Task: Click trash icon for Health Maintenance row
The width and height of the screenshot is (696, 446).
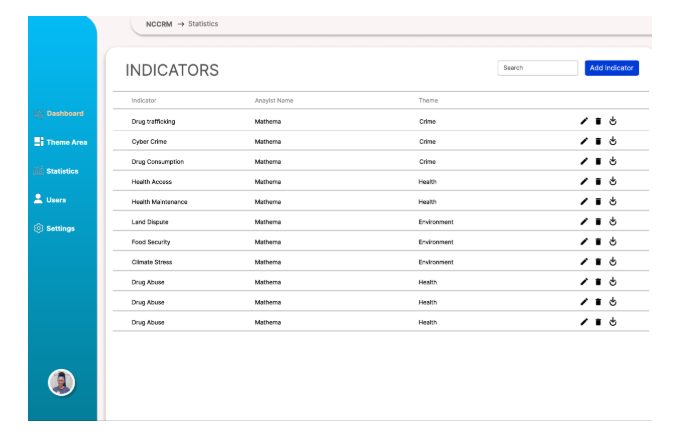Action: pyautogui.click(x=598, y=201)
